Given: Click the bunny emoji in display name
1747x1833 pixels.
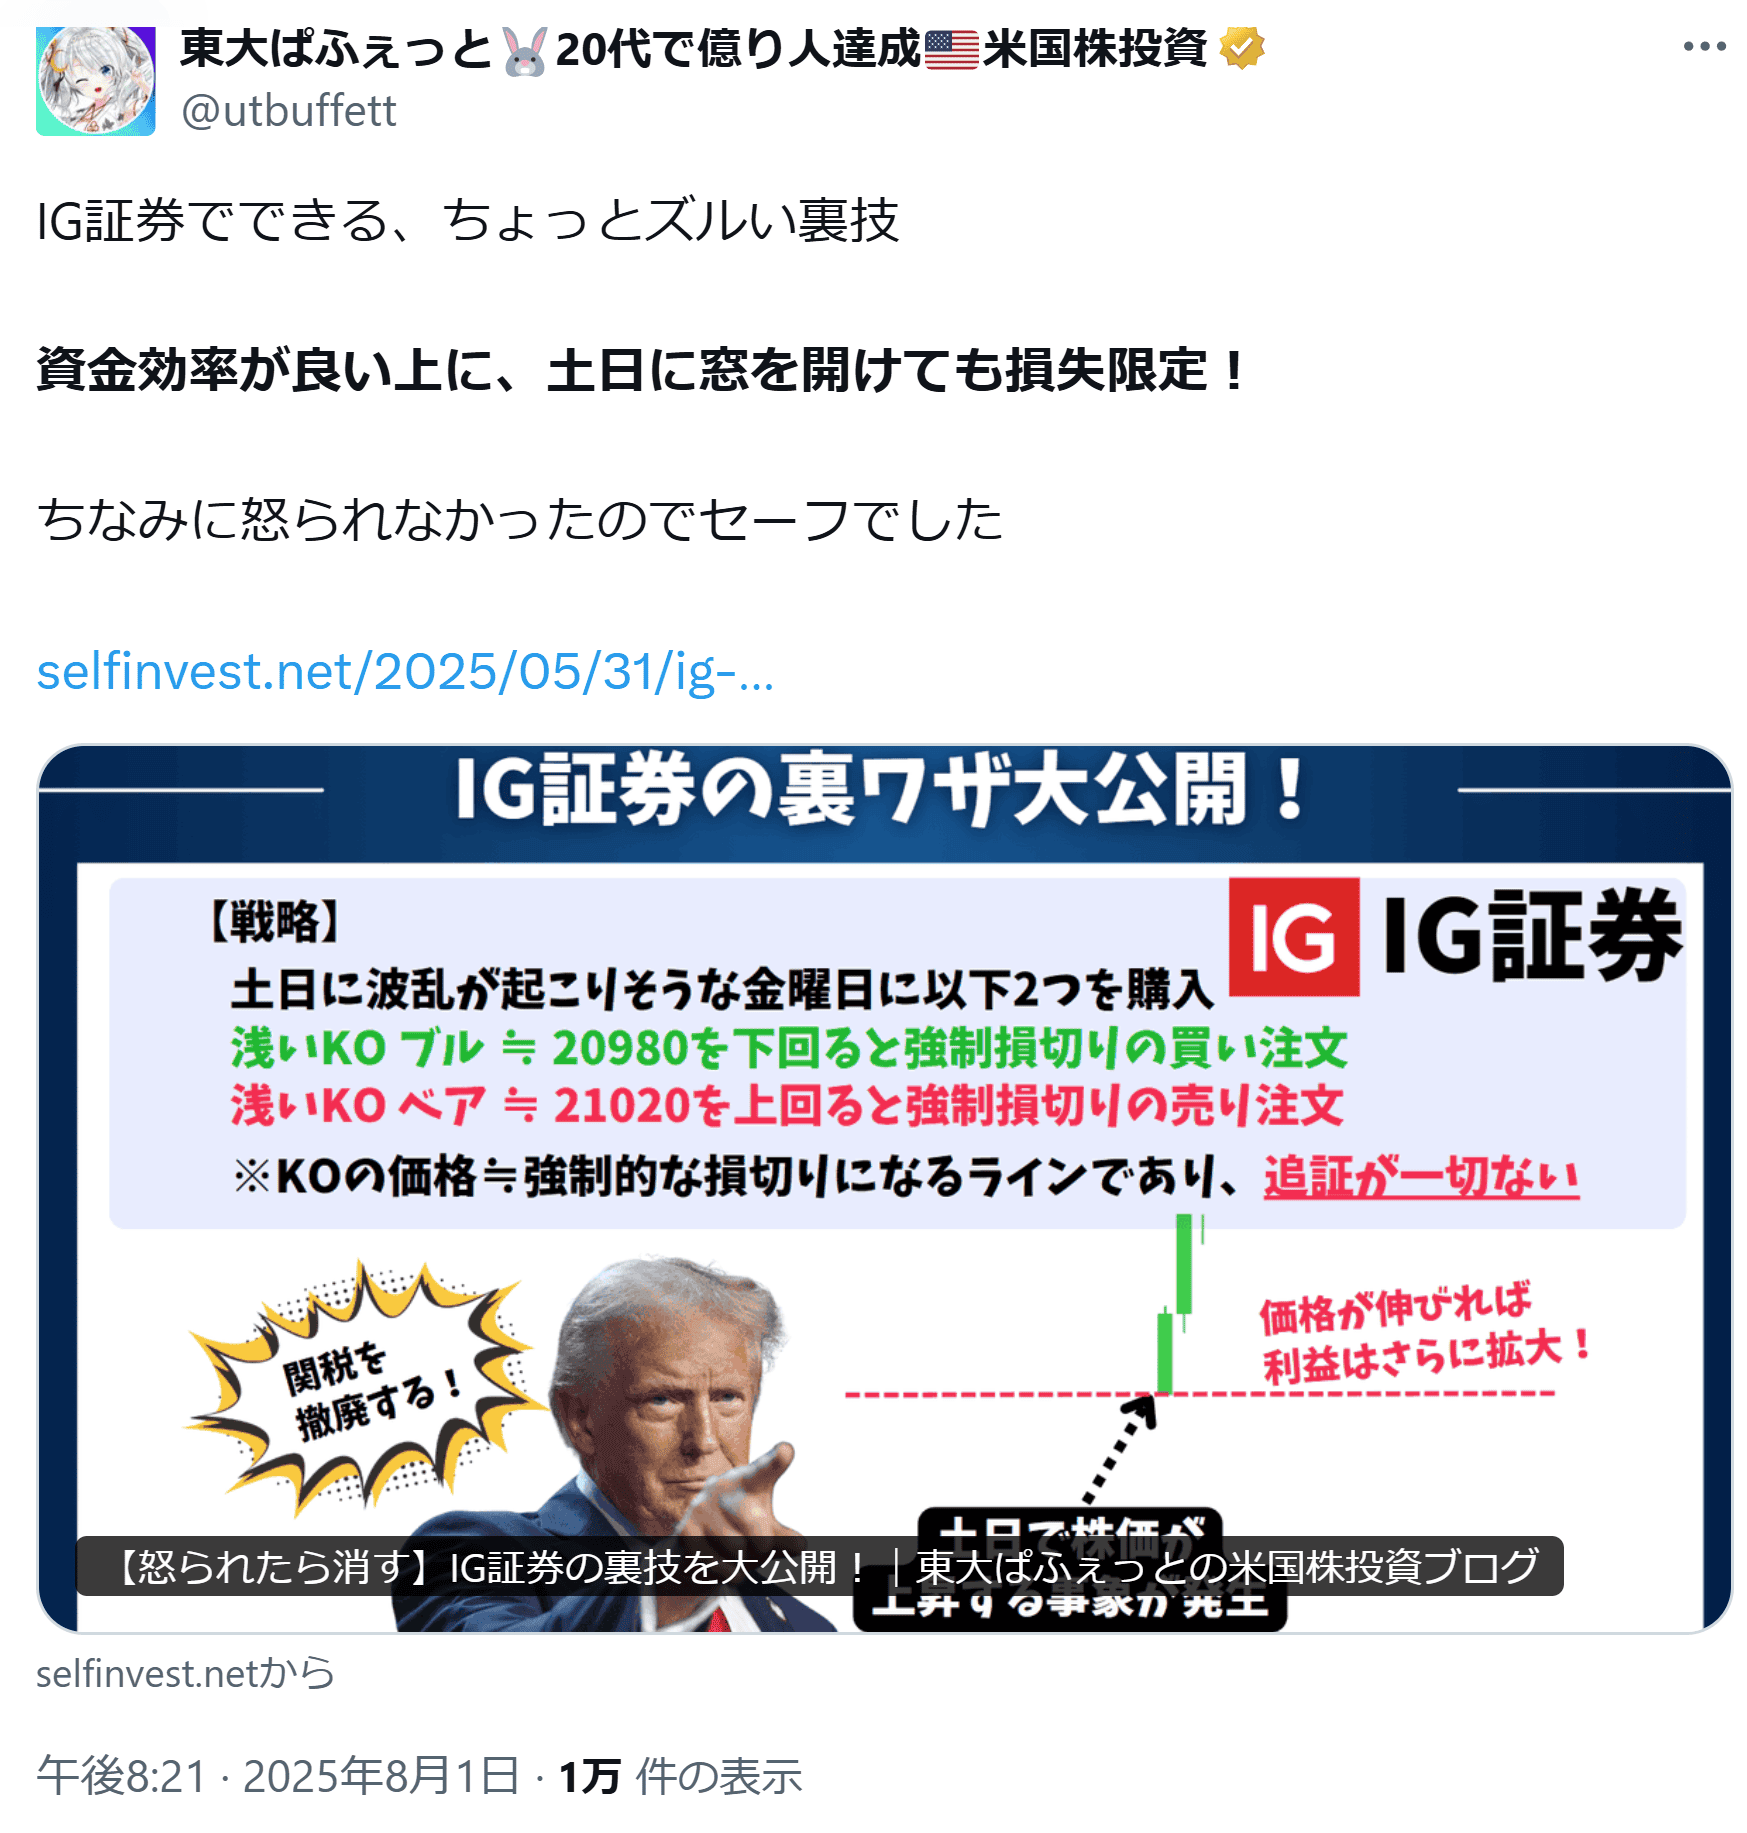Looking at the screenshot, I should [x=525, y=51].
